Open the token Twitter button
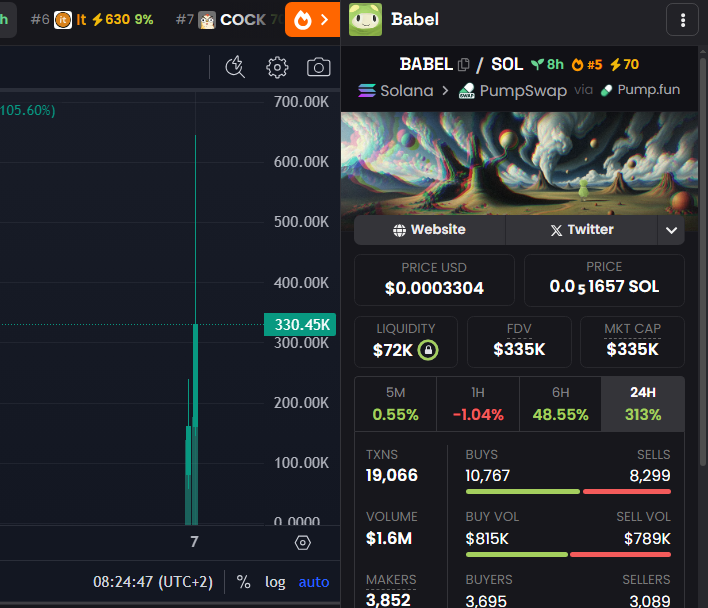The width and height of the screenshot is (708, 608). [x=582, y=230]
